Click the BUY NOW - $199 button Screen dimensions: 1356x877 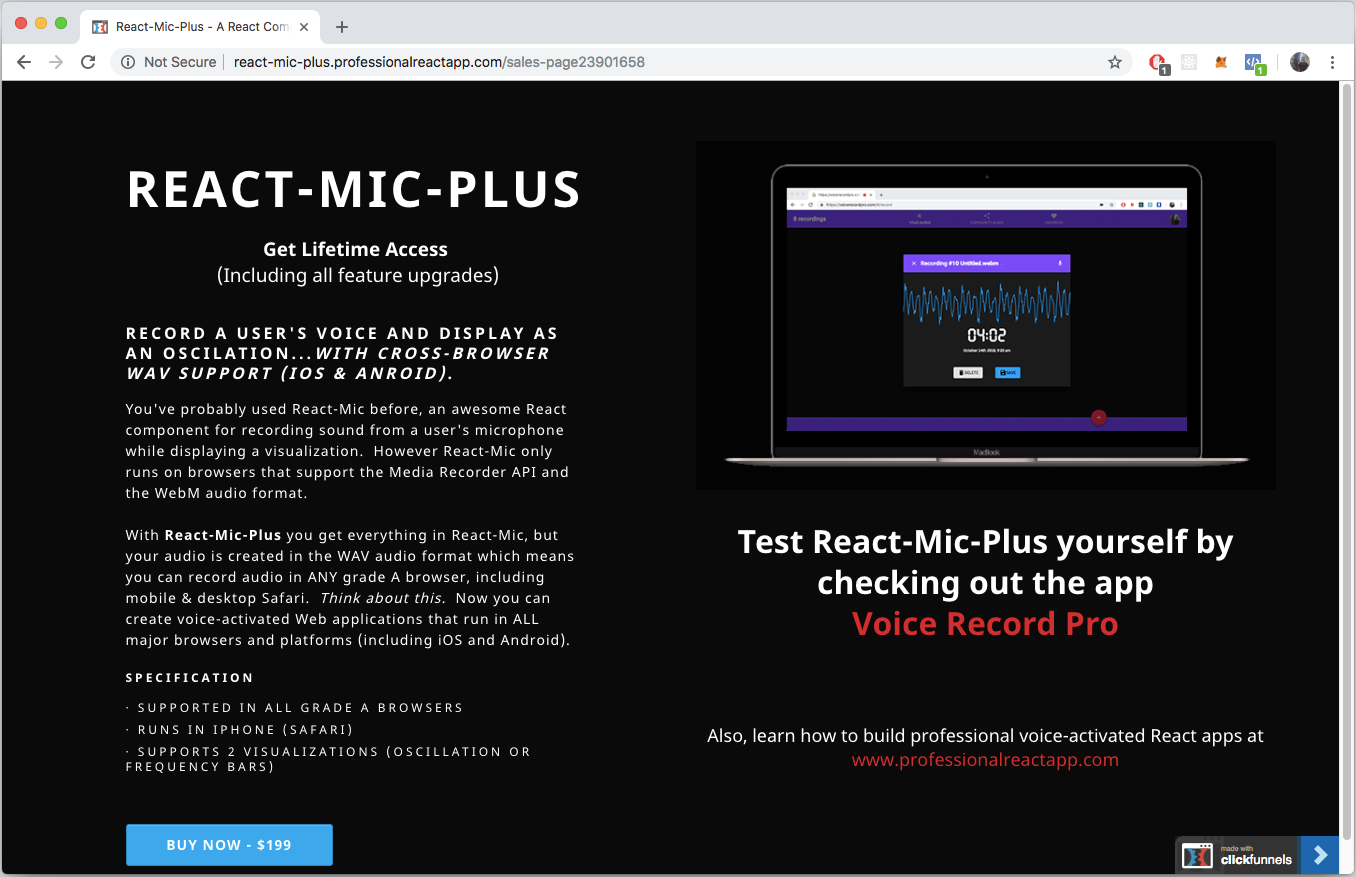229,845
